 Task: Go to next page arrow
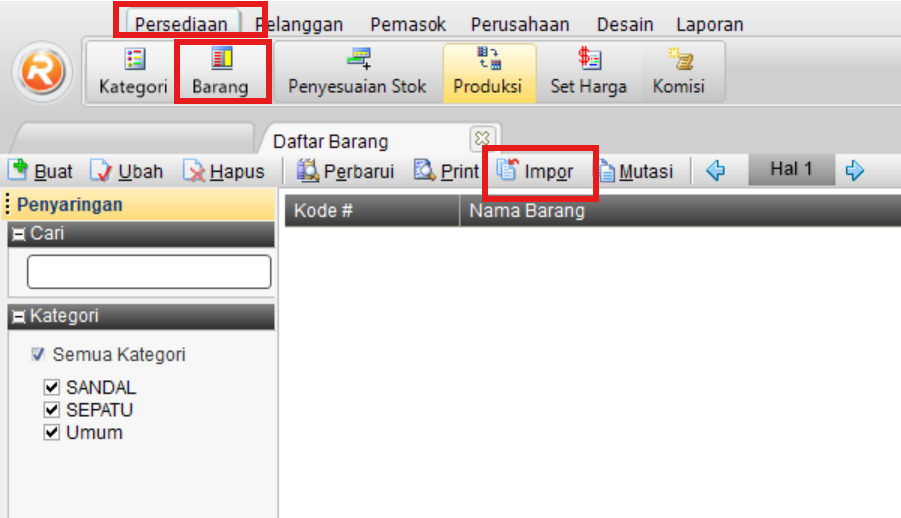pos(854,171)
